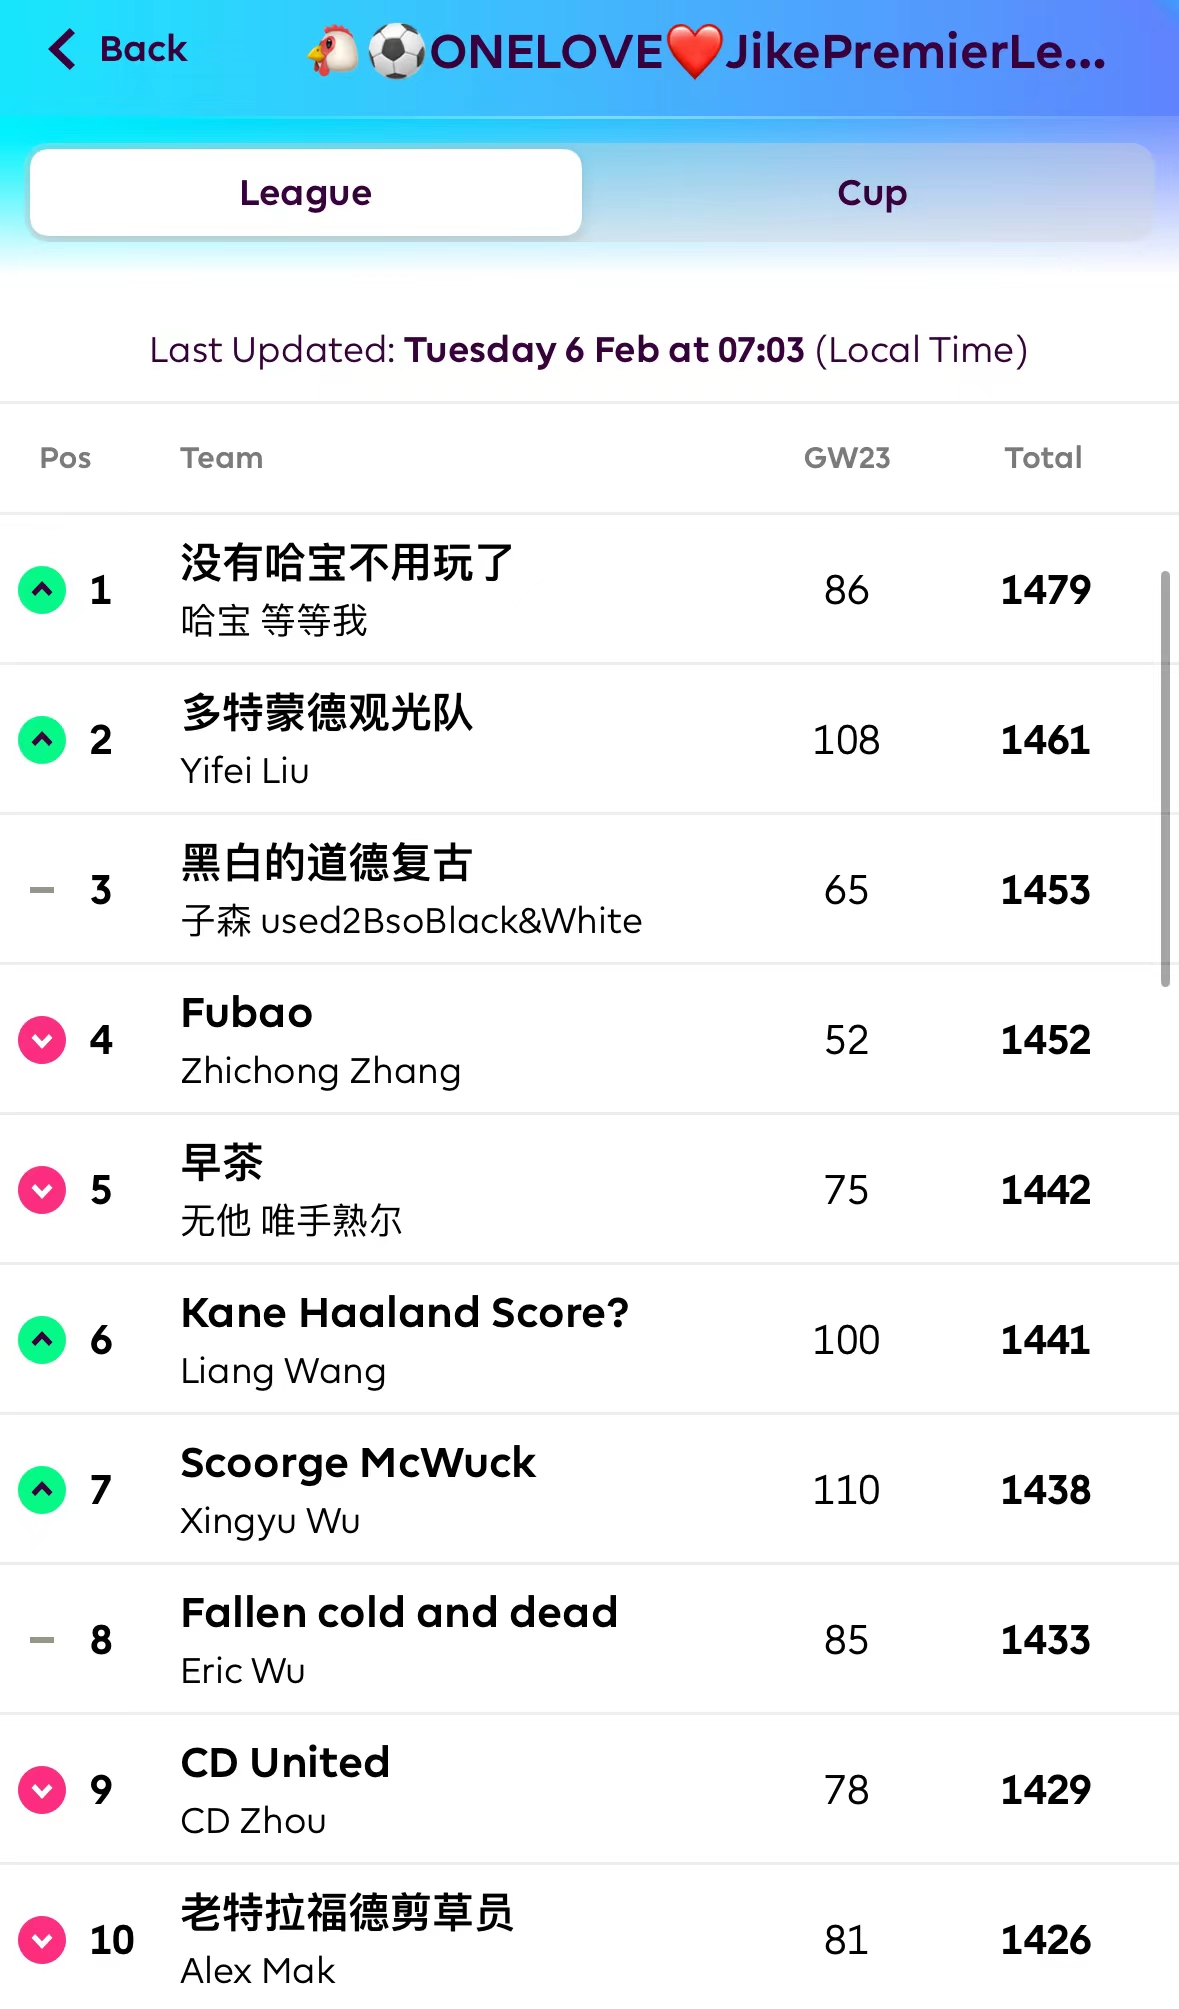Image resolution: width=1179 pixels, height=2009 pixels.
Task: Click red down arrow beside position 5
Action: click(x=42, y=1190)
